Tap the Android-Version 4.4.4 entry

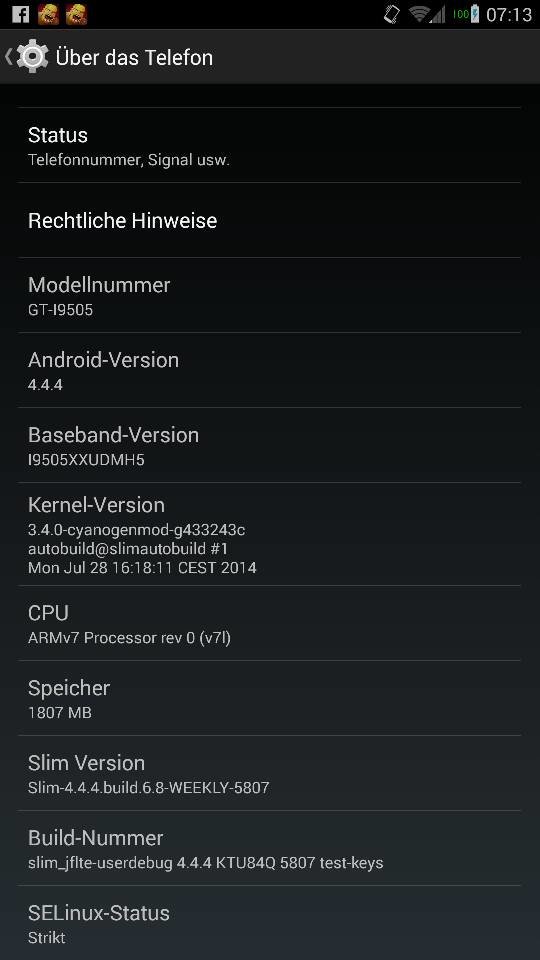point(269,370)
